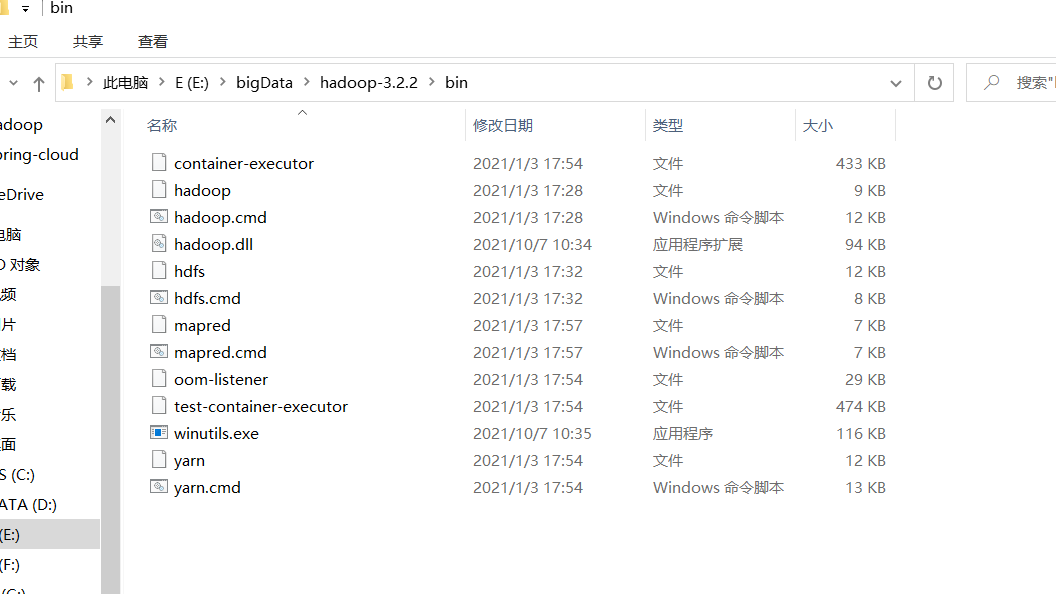The width and height of the screenshot is (1056, 594).
Task: Switch to the 查看 ribbon tab
Action: (152, 41)
